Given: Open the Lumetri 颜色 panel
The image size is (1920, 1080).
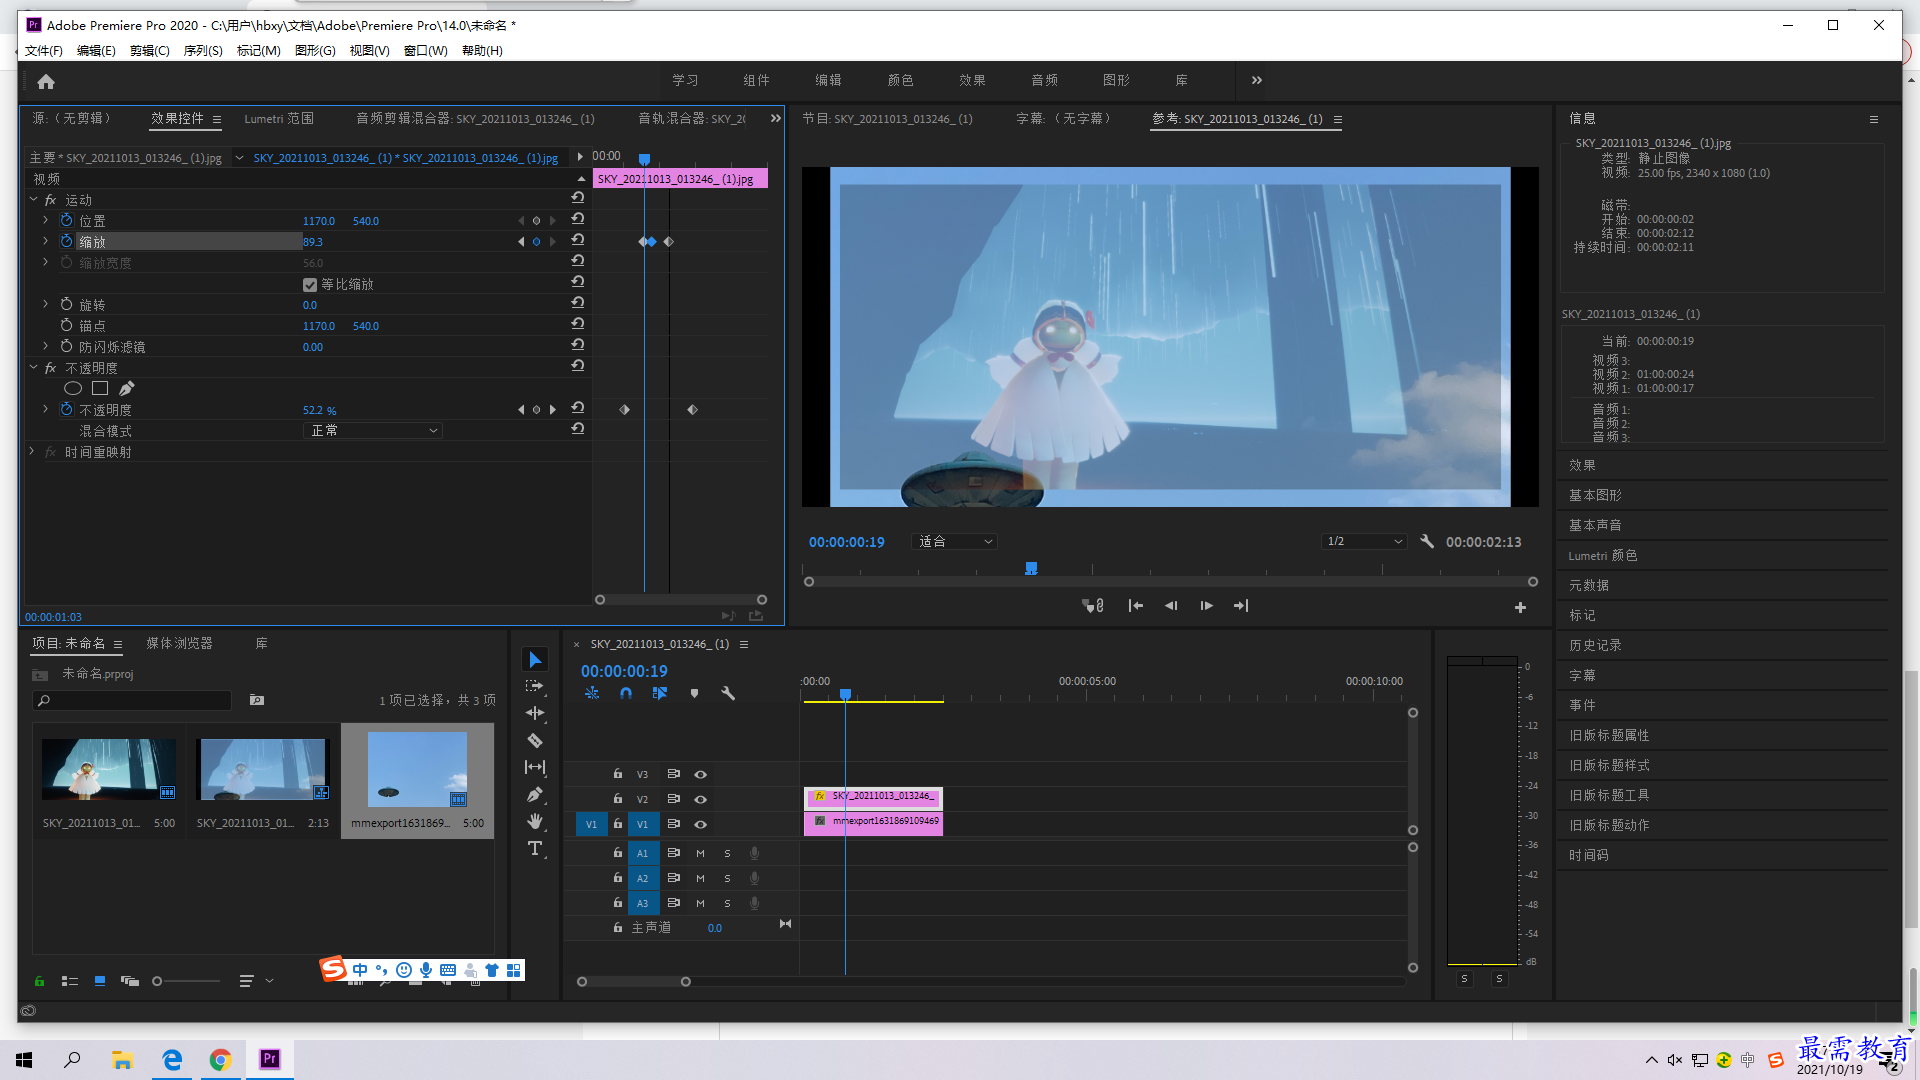Looking at the screenshot, I should click(x=1603, y=556).
